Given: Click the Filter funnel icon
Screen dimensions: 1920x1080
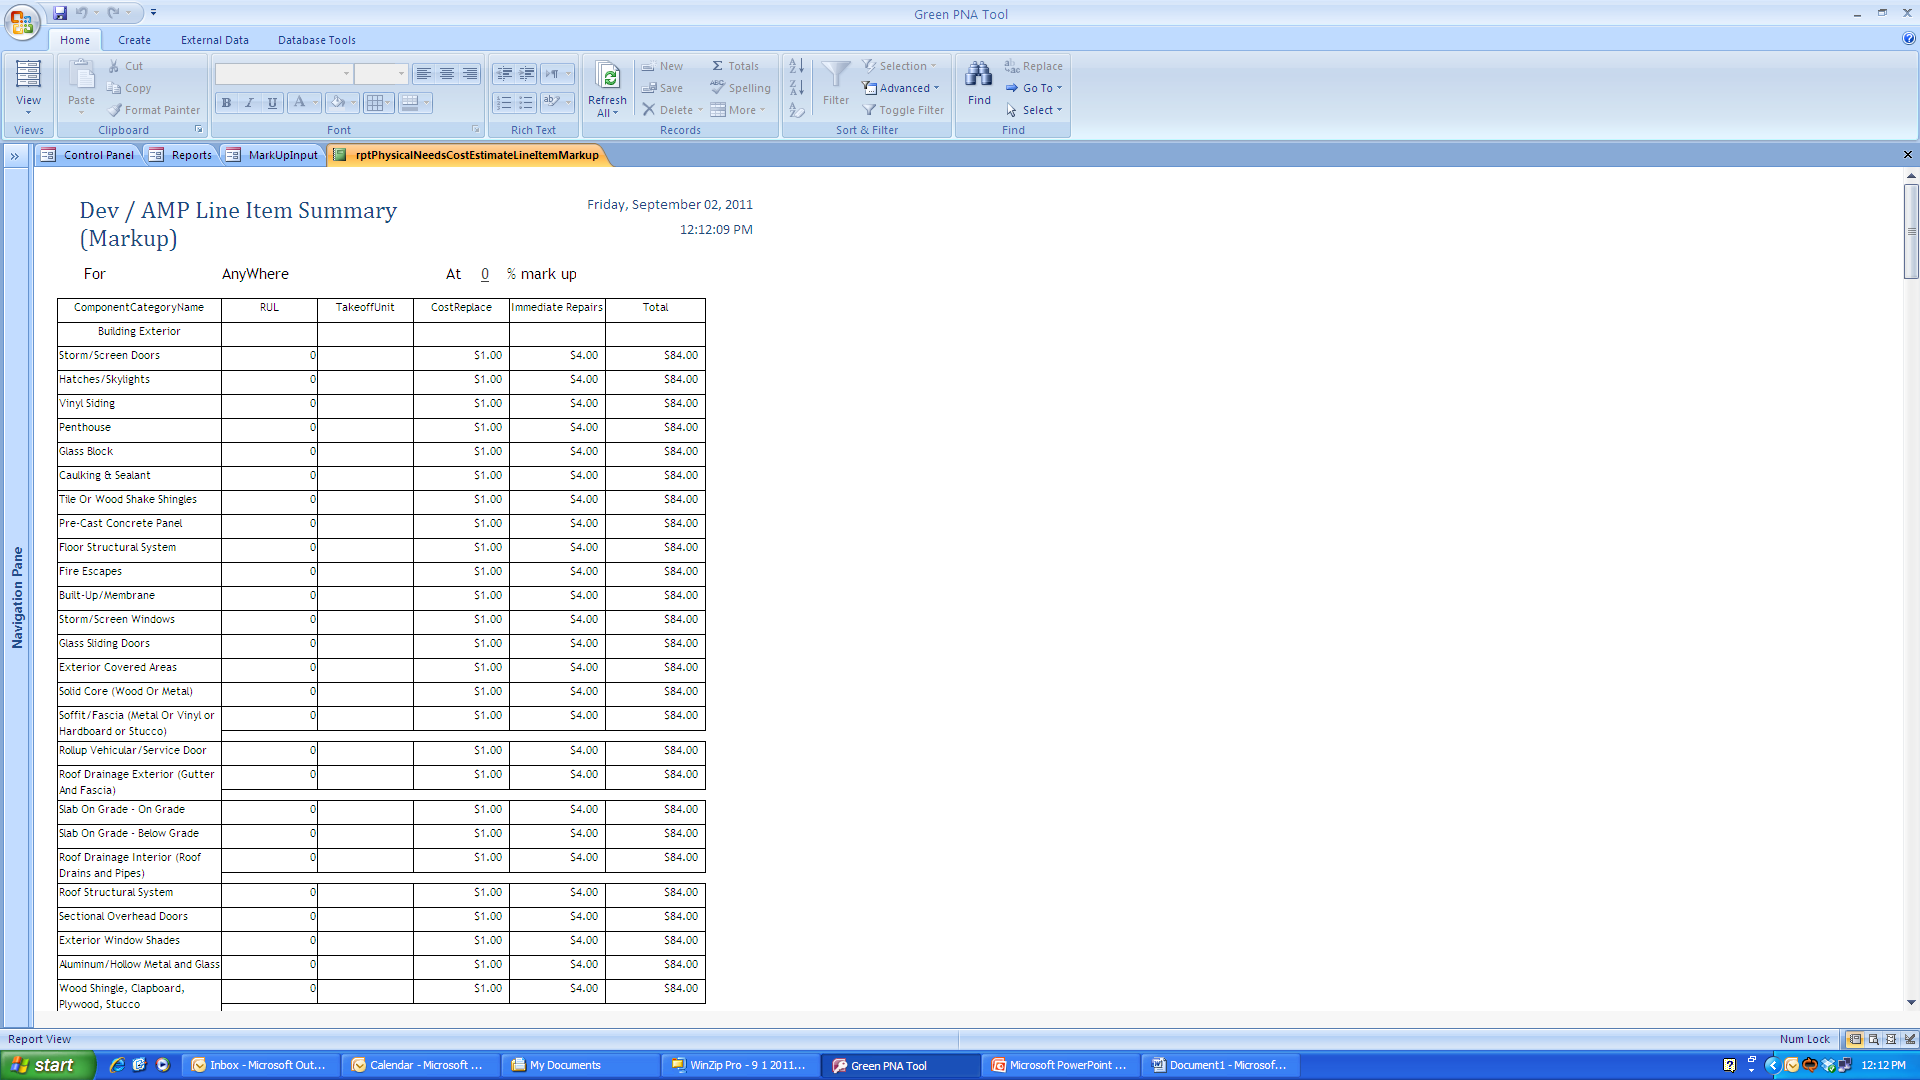Looking at the screenshot, I should 835,75.
